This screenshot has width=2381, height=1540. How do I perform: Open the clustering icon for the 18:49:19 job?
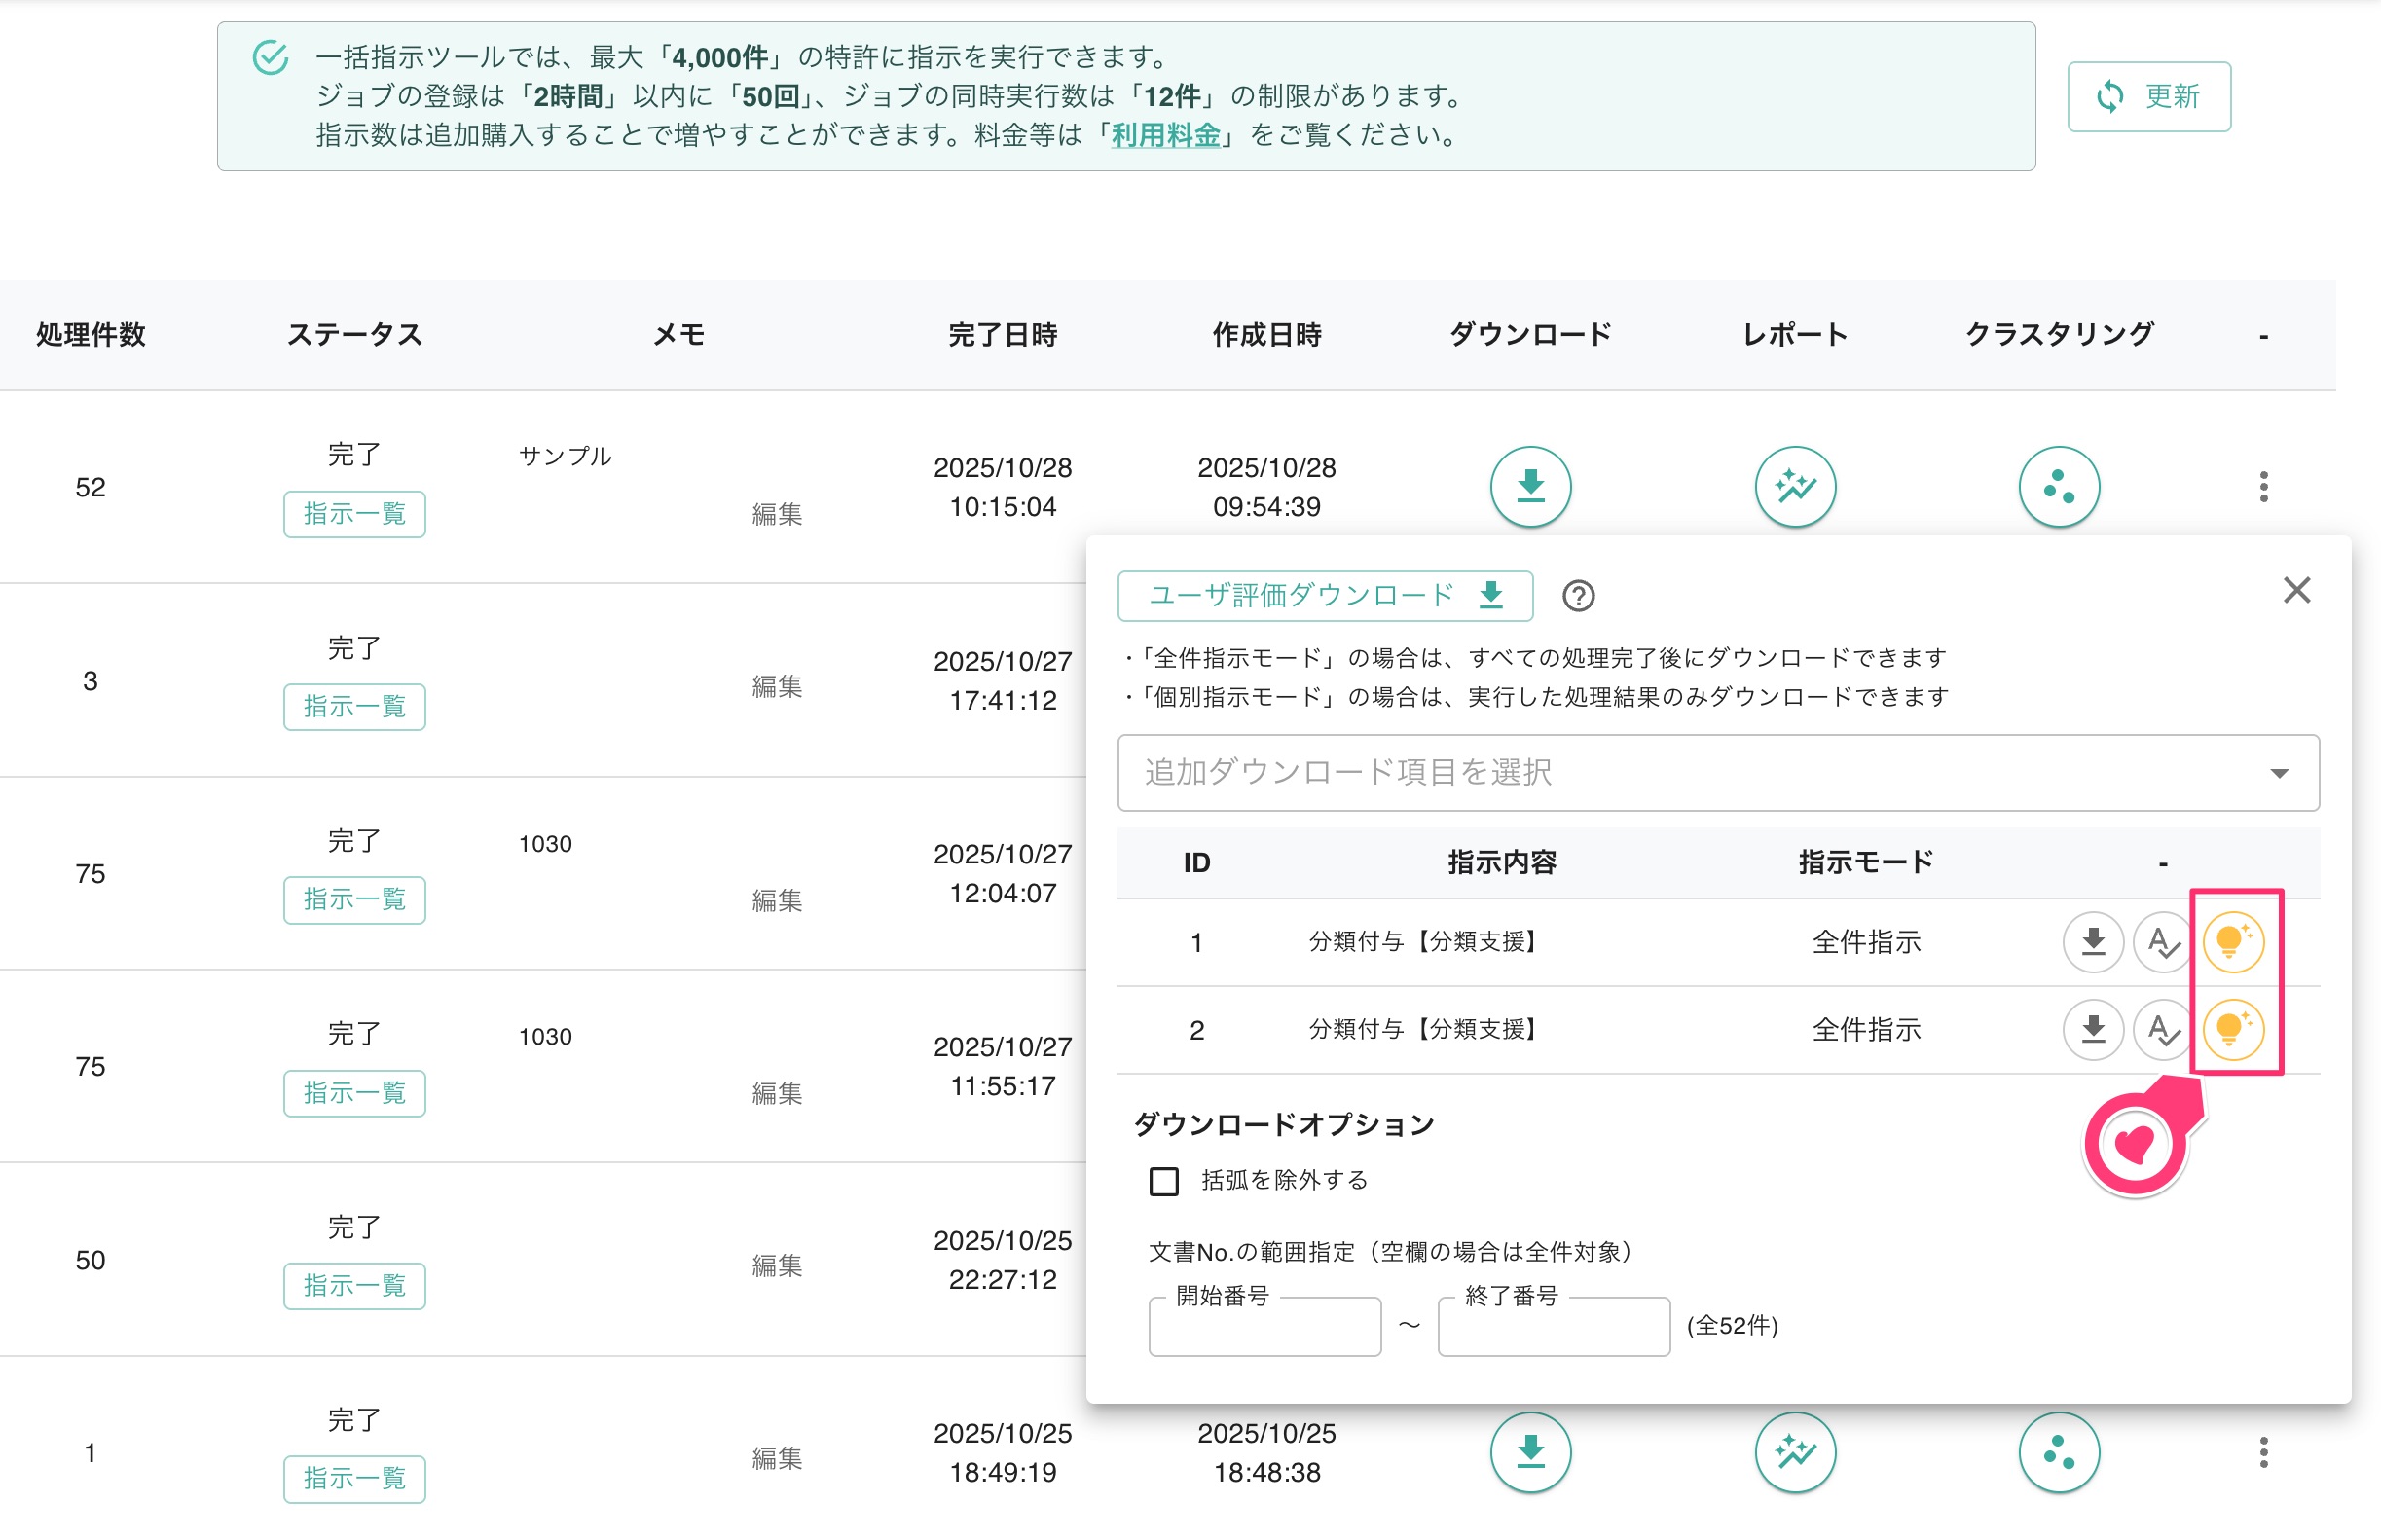[2059, 1451]
